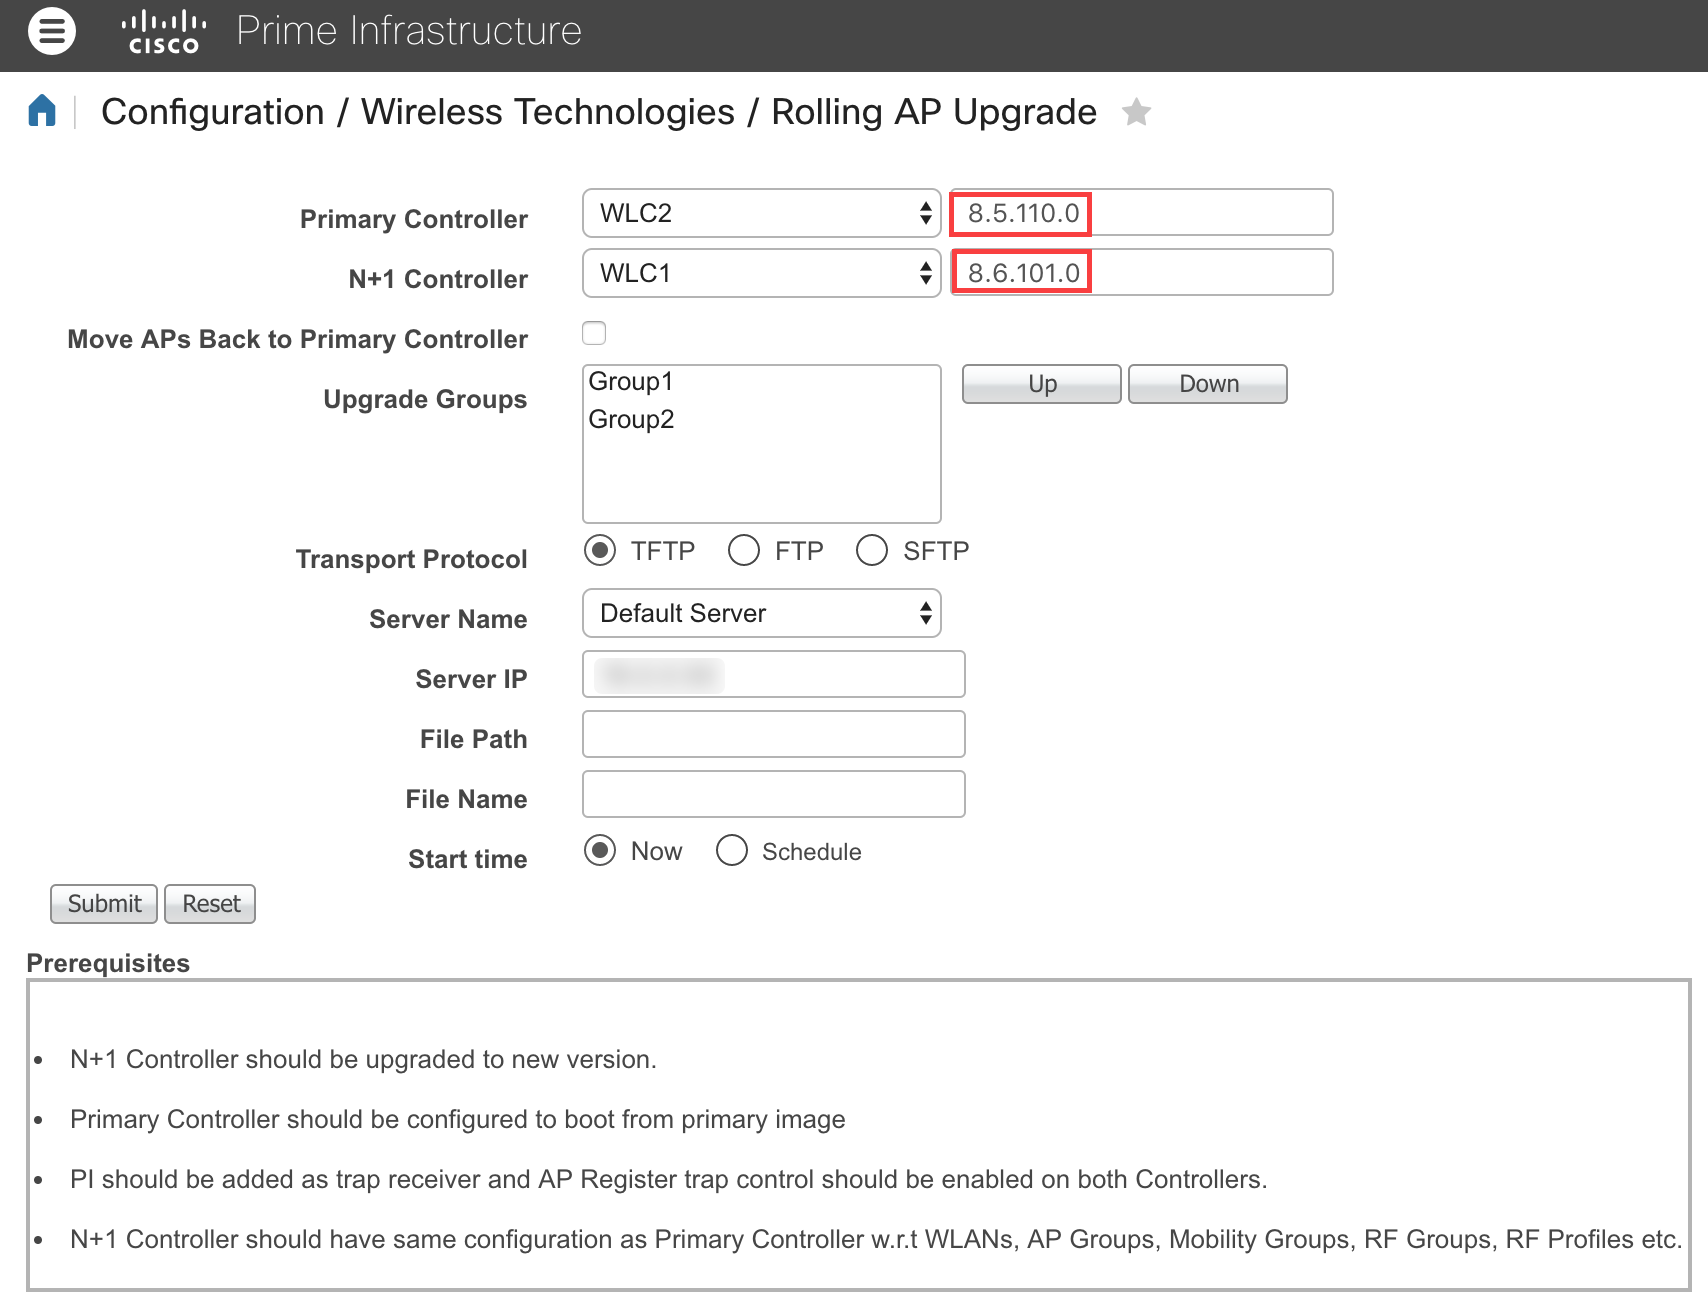
Task: Choose FTP as transport protocol
Action: [x=744, y=550]
